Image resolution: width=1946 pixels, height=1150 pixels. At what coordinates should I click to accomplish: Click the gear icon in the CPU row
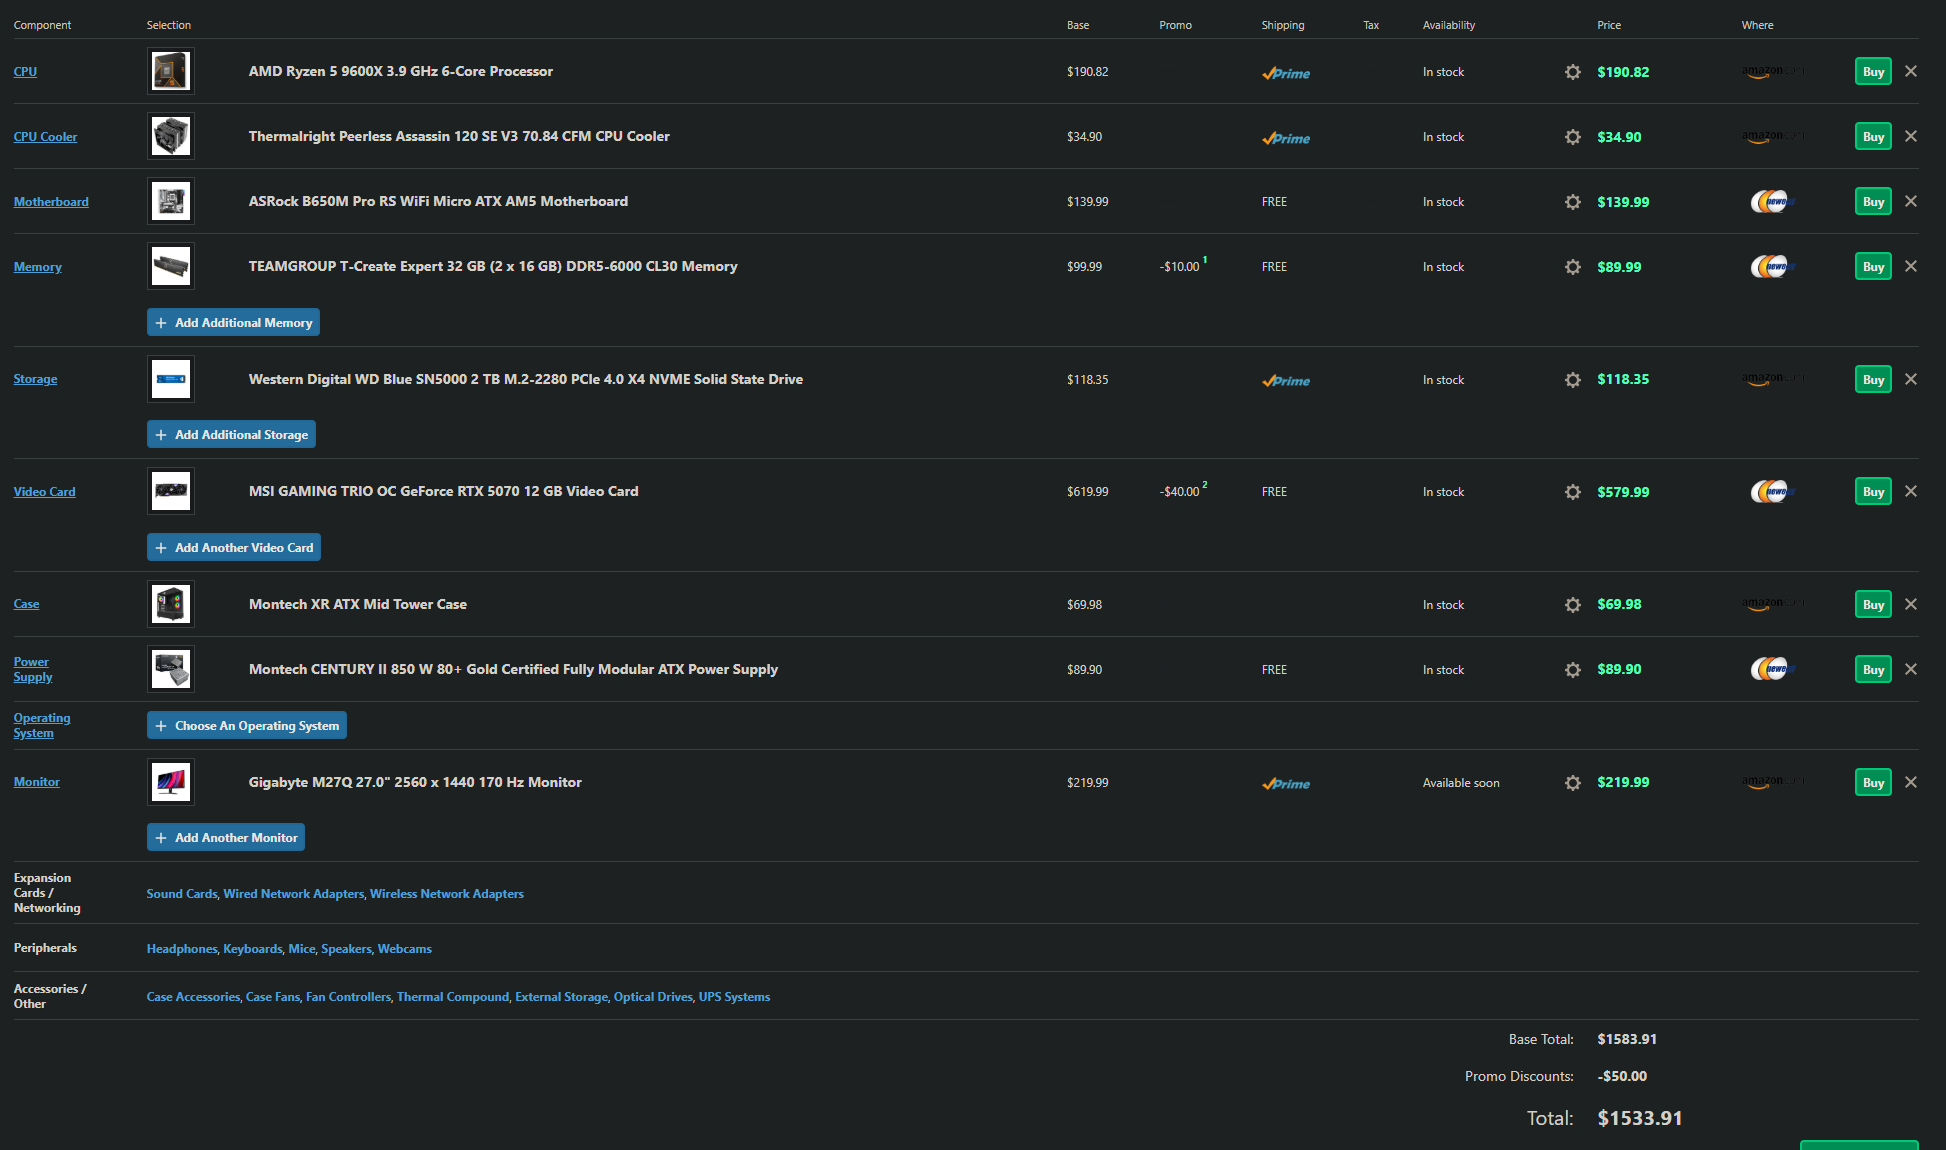[1572, 72]
